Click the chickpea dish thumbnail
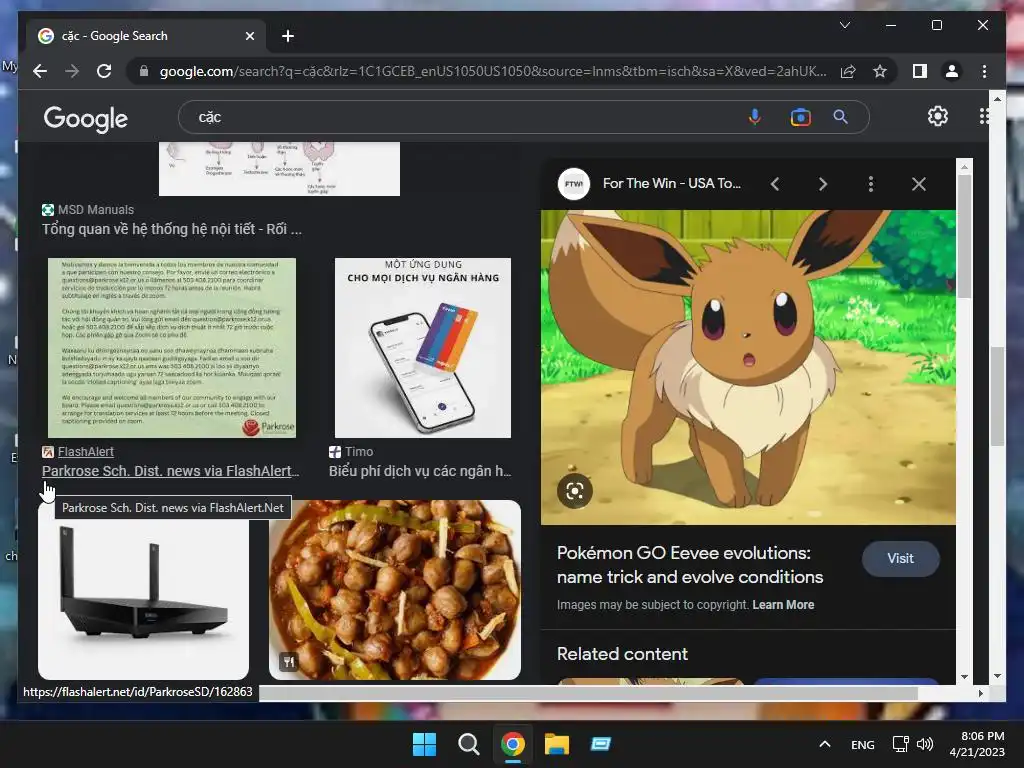 (395, 590)
